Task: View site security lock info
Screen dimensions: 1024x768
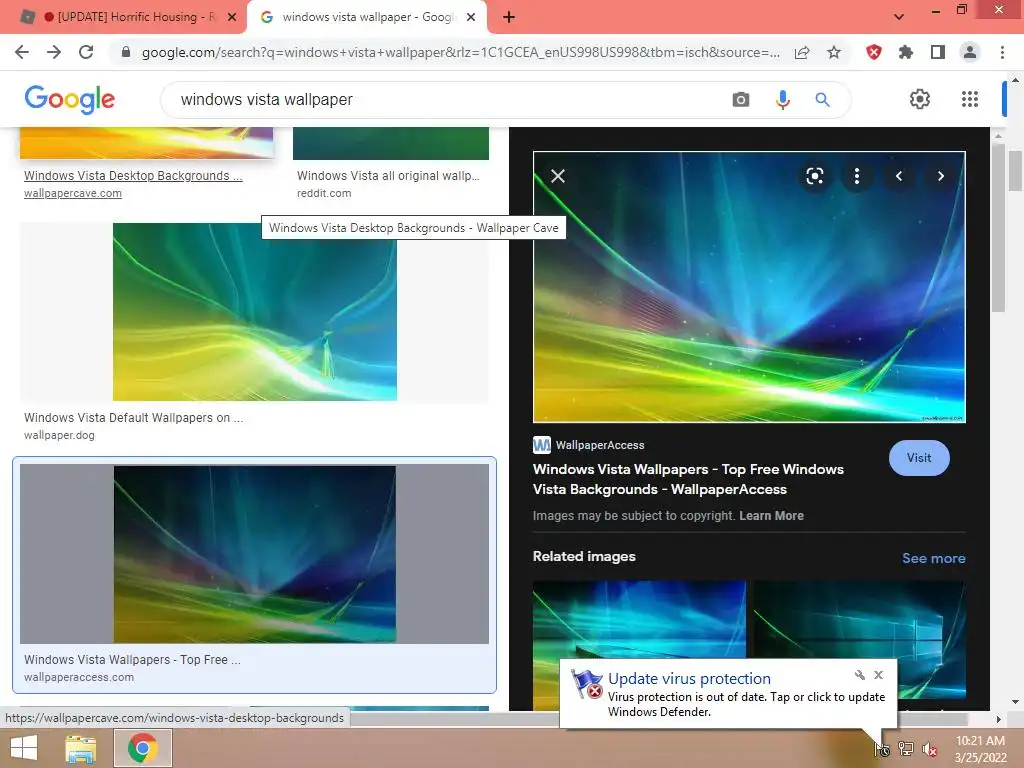Action: tap(126, 52)
